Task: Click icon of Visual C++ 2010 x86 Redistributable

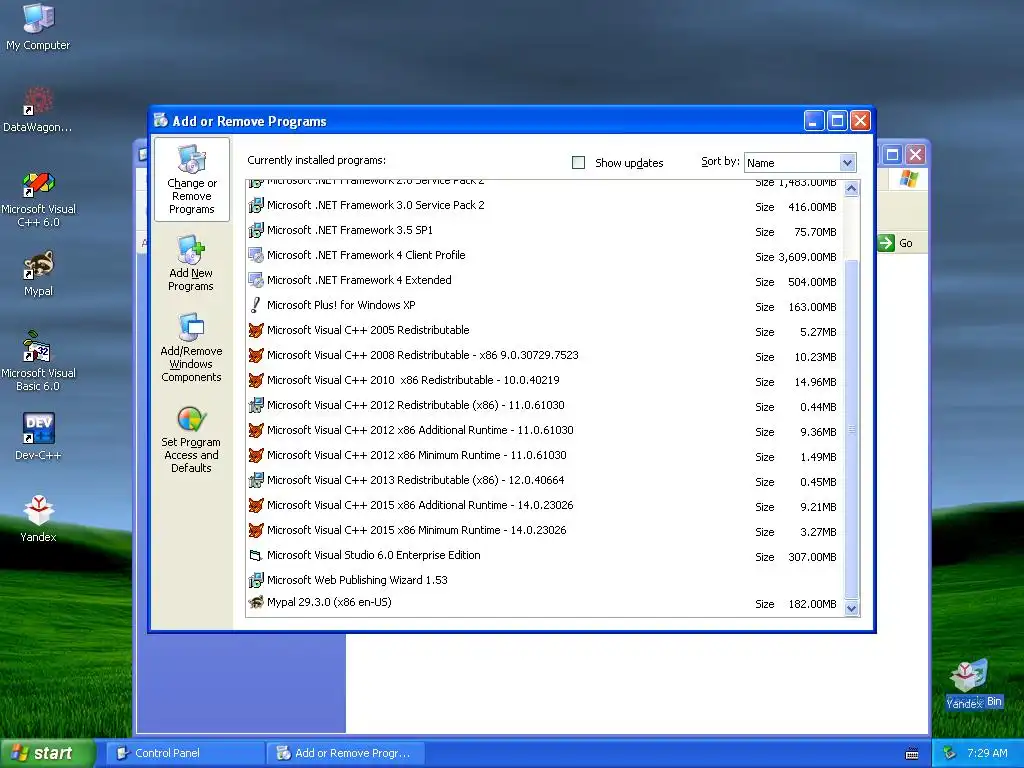Action: click(x=256, y=380)
